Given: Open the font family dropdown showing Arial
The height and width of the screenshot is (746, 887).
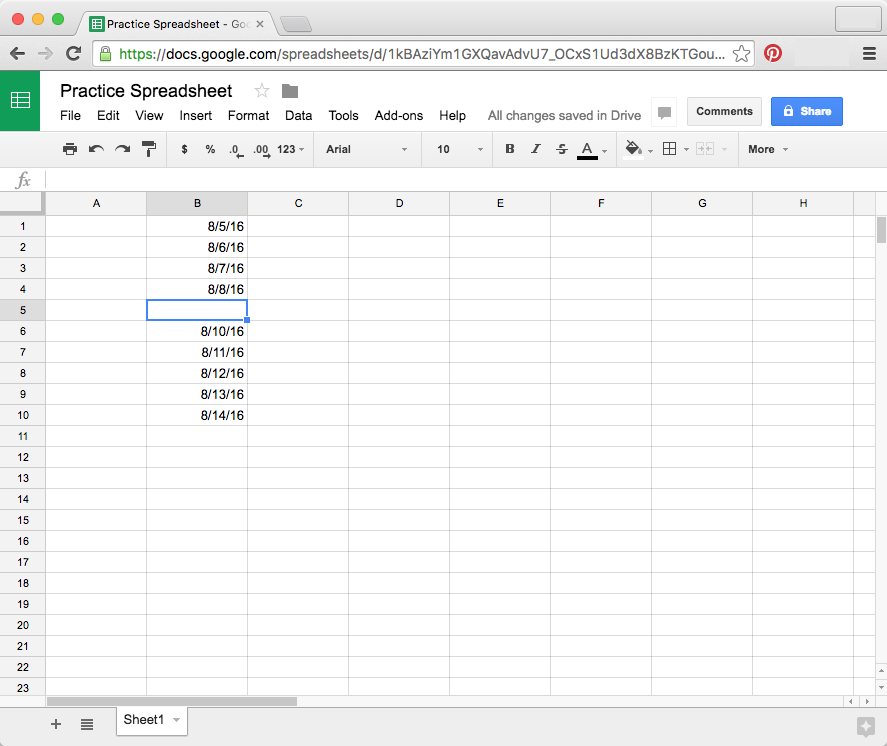Looking at the screenshot, I should 367,148.
